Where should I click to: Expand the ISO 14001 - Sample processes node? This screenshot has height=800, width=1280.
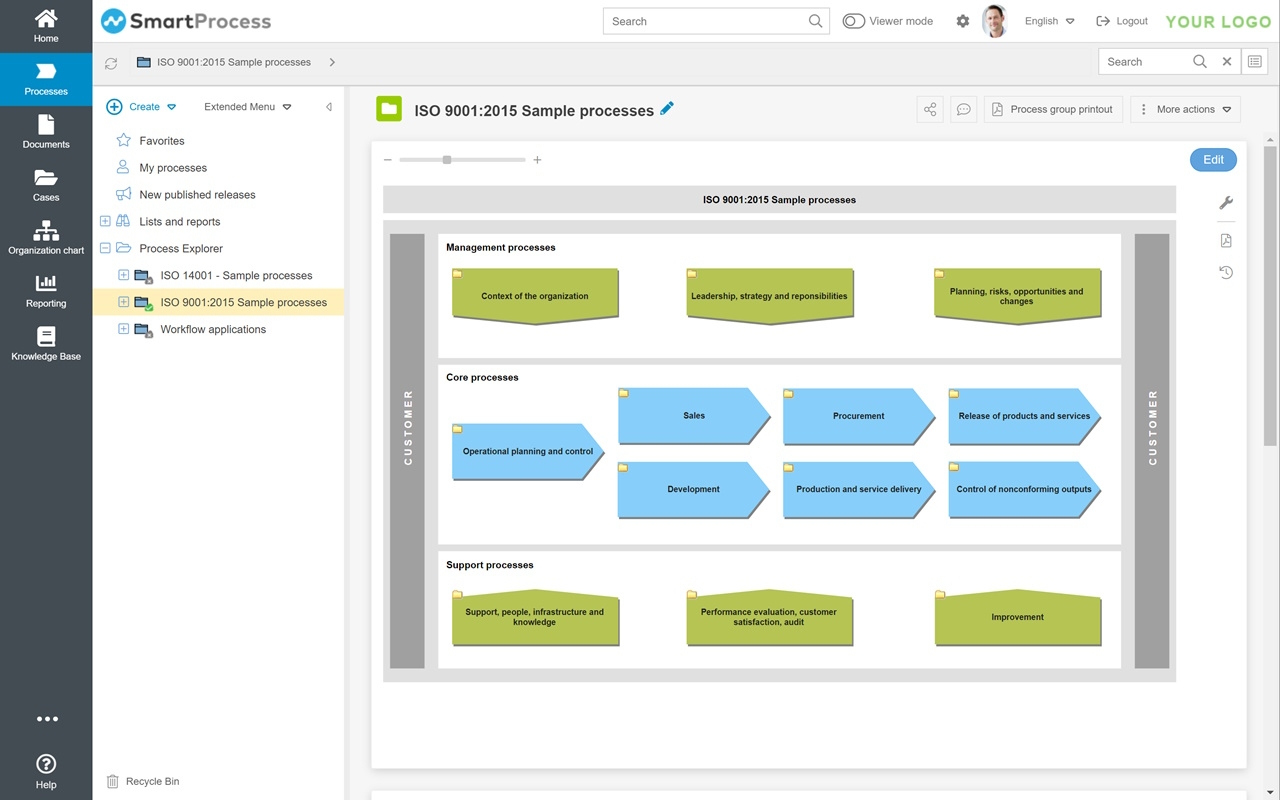tap(124, 275)
